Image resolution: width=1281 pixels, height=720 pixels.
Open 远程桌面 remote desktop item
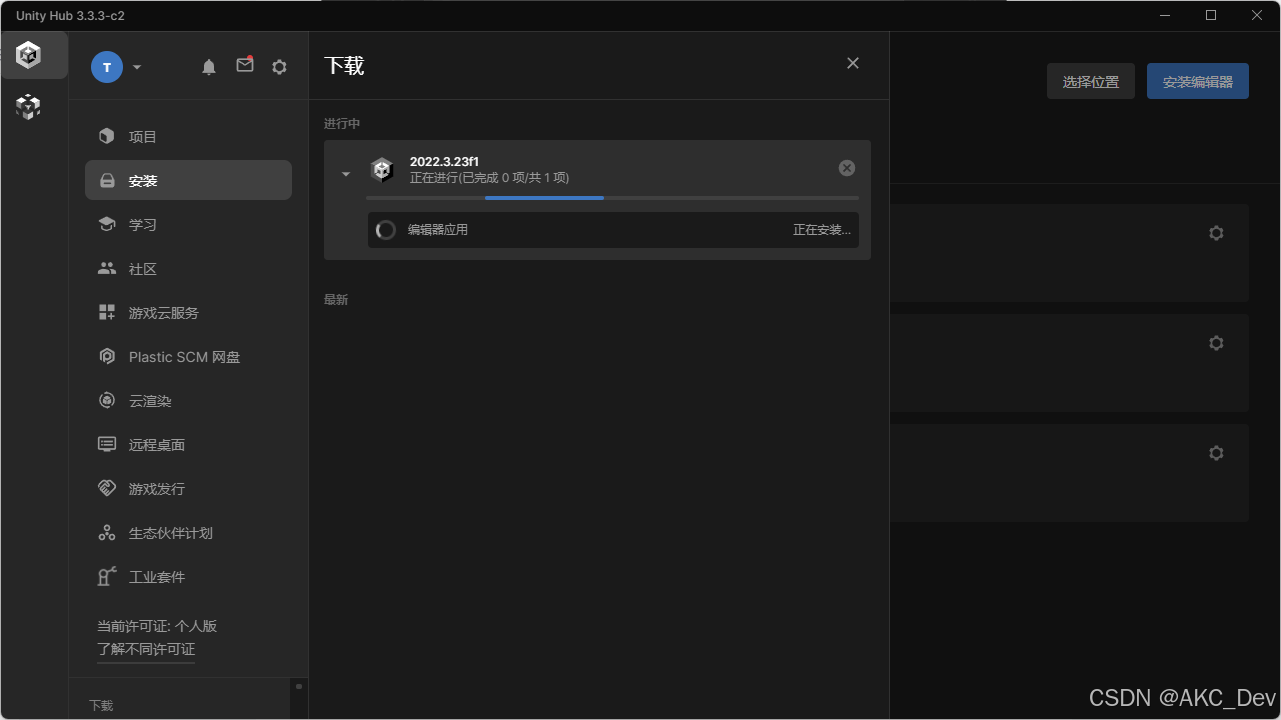pos(188,444)
